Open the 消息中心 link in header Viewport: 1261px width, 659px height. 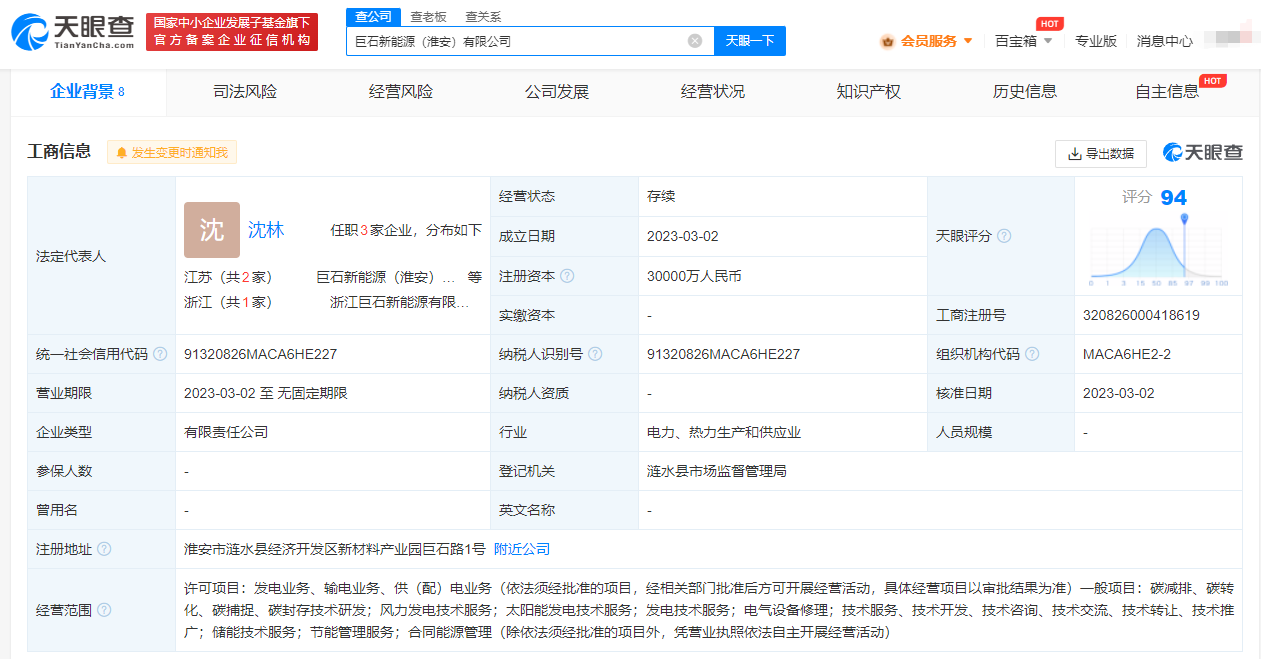[1165, 41]
